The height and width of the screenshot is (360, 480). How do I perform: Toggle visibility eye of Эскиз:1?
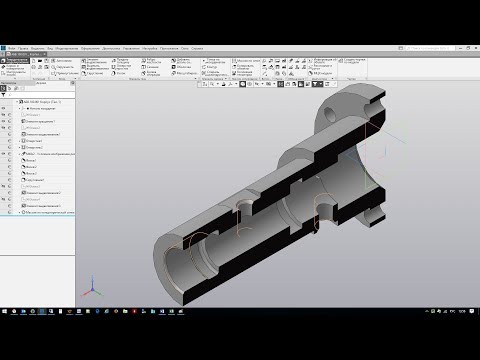click(x=3, y=115)
